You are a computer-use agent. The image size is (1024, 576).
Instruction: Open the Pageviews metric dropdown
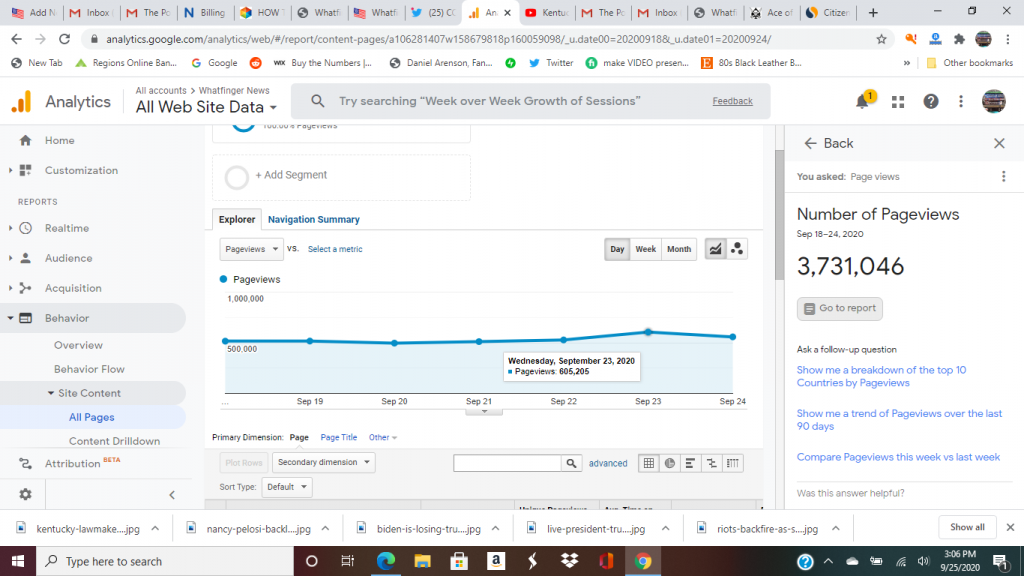pyautogui.click(x=250, y=249)
